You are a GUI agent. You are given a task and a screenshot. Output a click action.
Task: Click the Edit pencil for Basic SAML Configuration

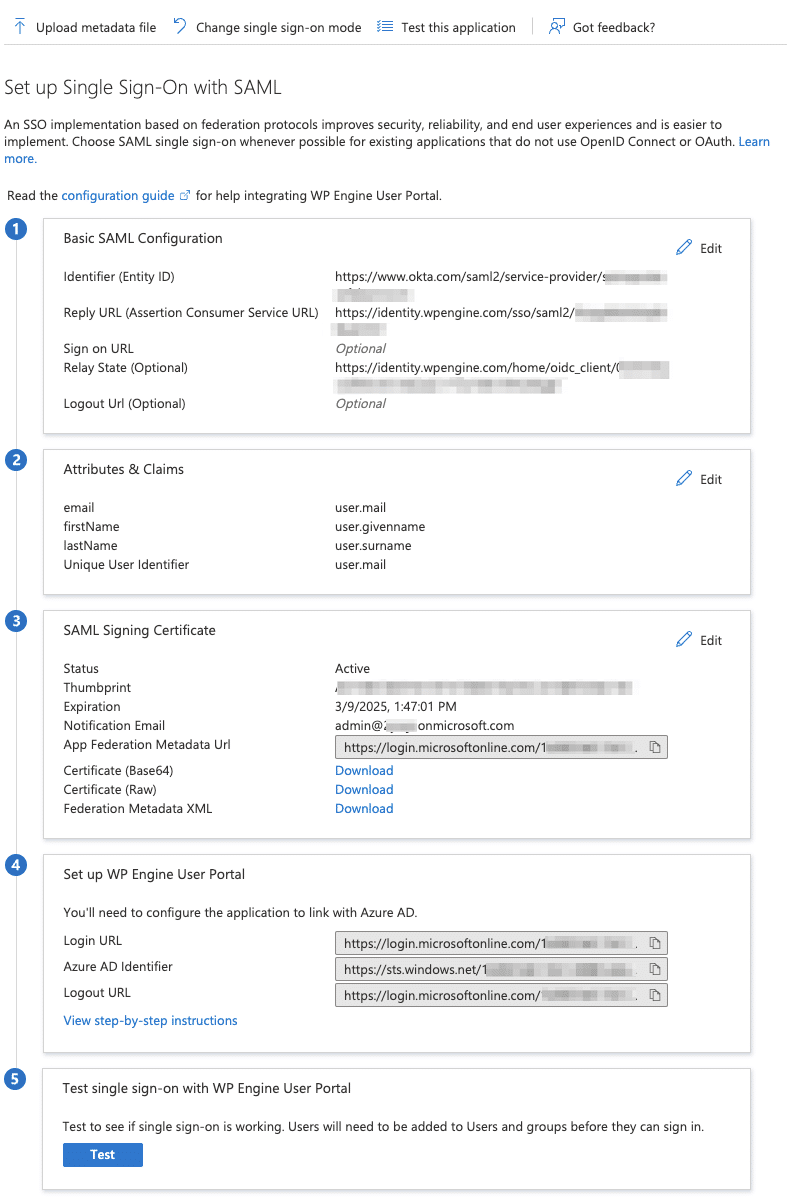pyautogui.click(x=686, y=247)
